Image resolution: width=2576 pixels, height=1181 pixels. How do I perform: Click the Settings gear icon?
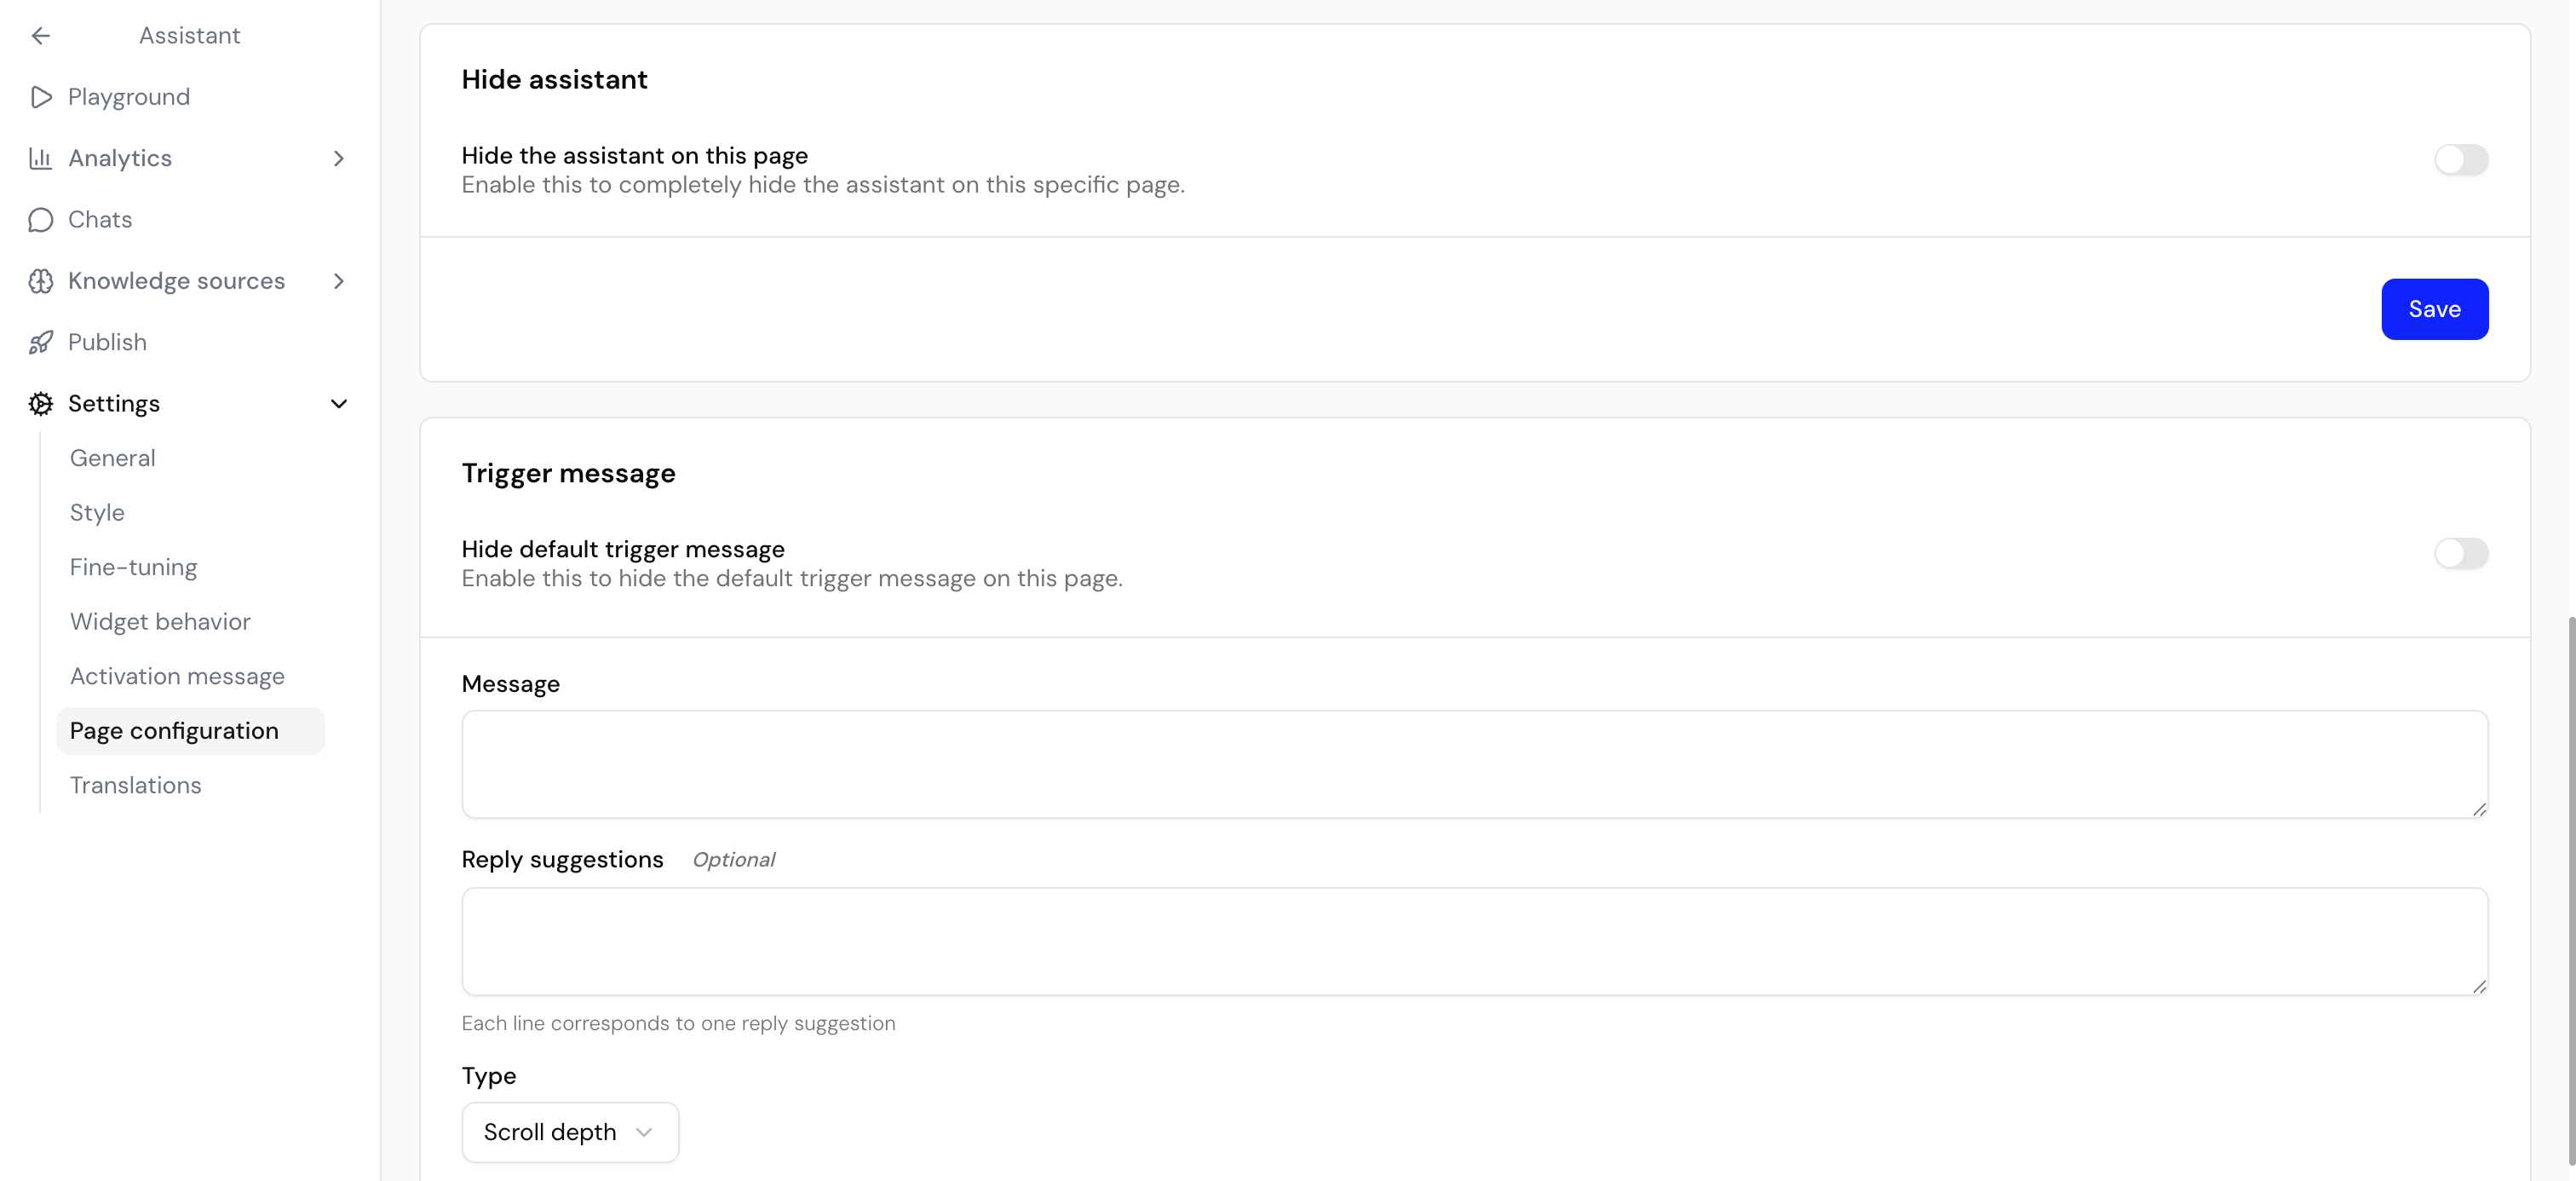point(41,404)
